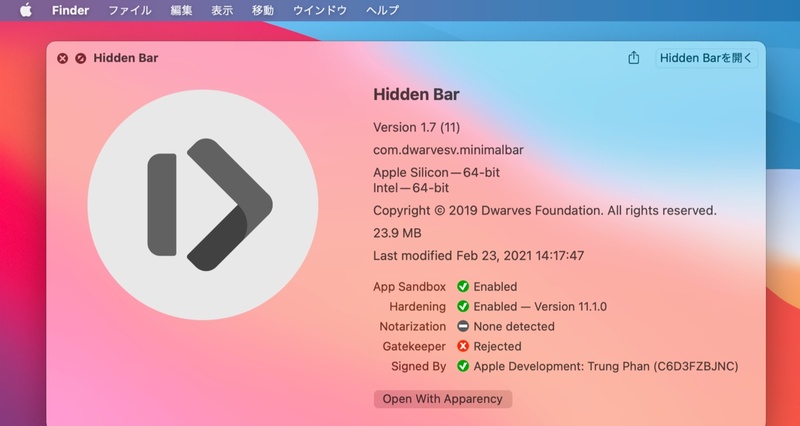Click the green check icon next to App Sandbox

[x=463, y=287]
